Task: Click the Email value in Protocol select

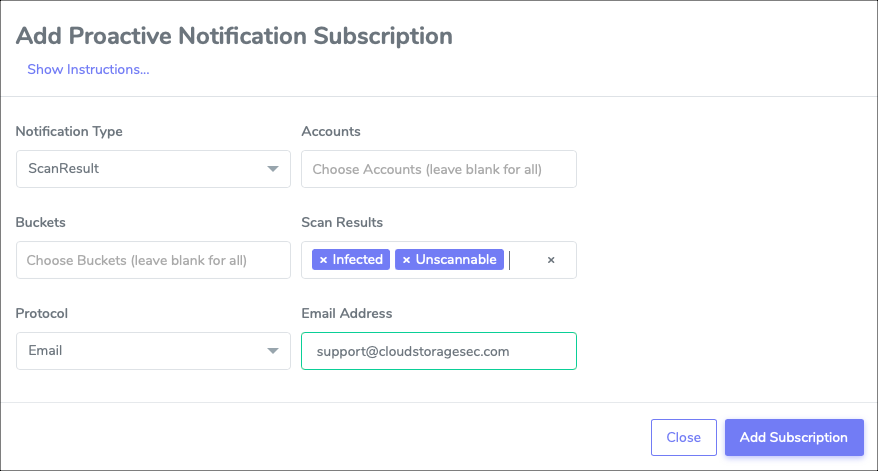Action: coord(45,351)
